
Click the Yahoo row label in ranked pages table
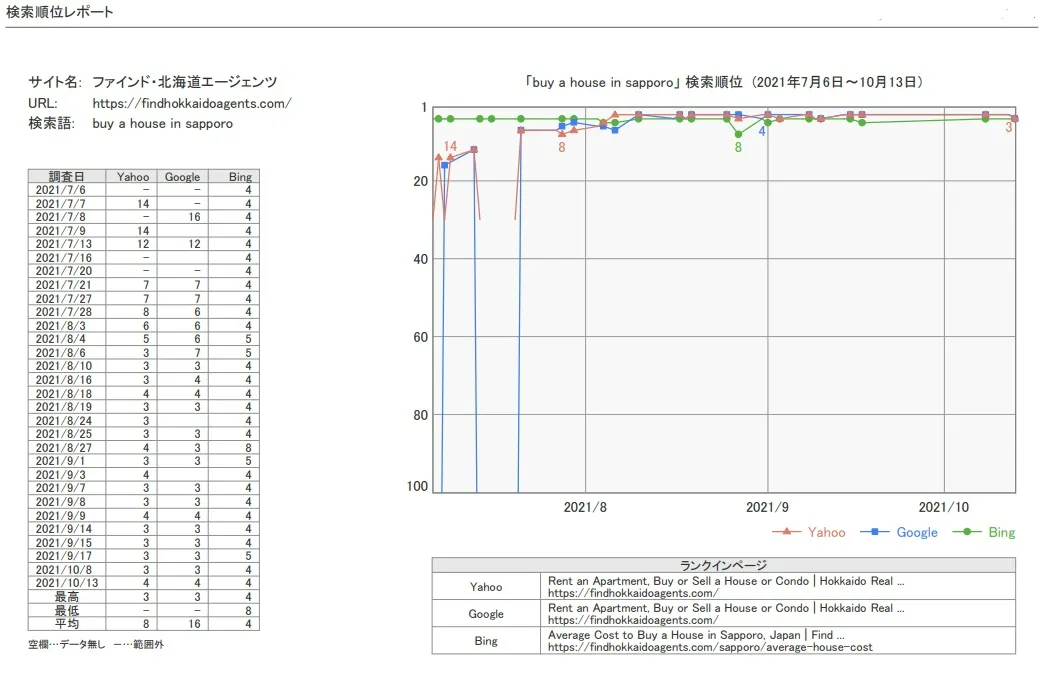pyautogui.click(x=486, y=587)
